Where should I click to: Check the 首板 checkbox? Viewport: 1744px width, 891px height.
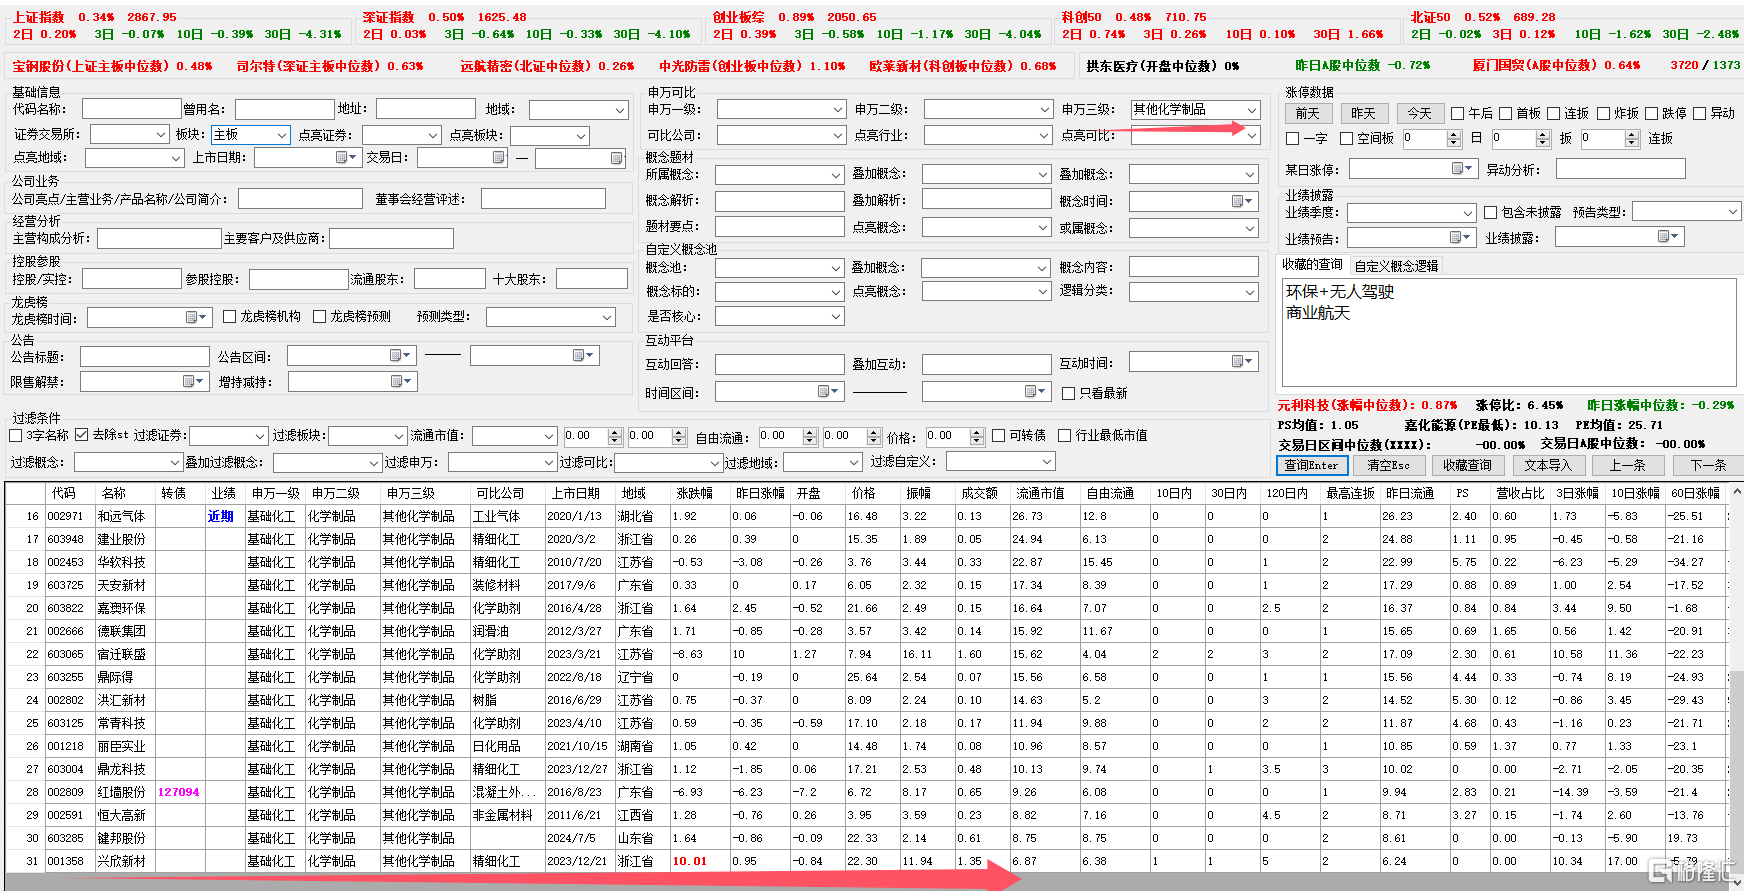(x=1505, y=113)
